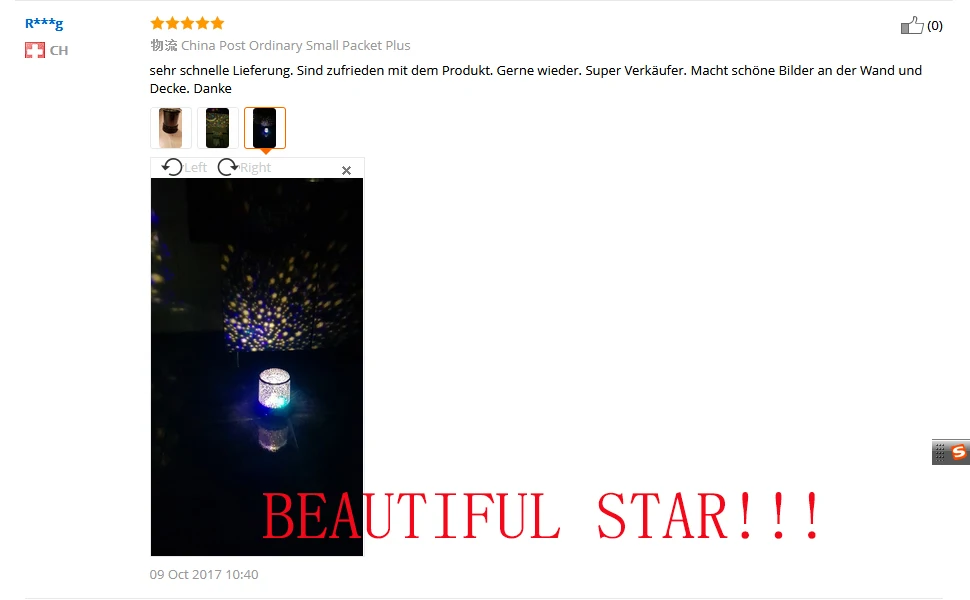Click reviewer name R***g
Image resolution: width=970 pixels, height=600 pixels.
pyautogui.click(x=44, y=24)
